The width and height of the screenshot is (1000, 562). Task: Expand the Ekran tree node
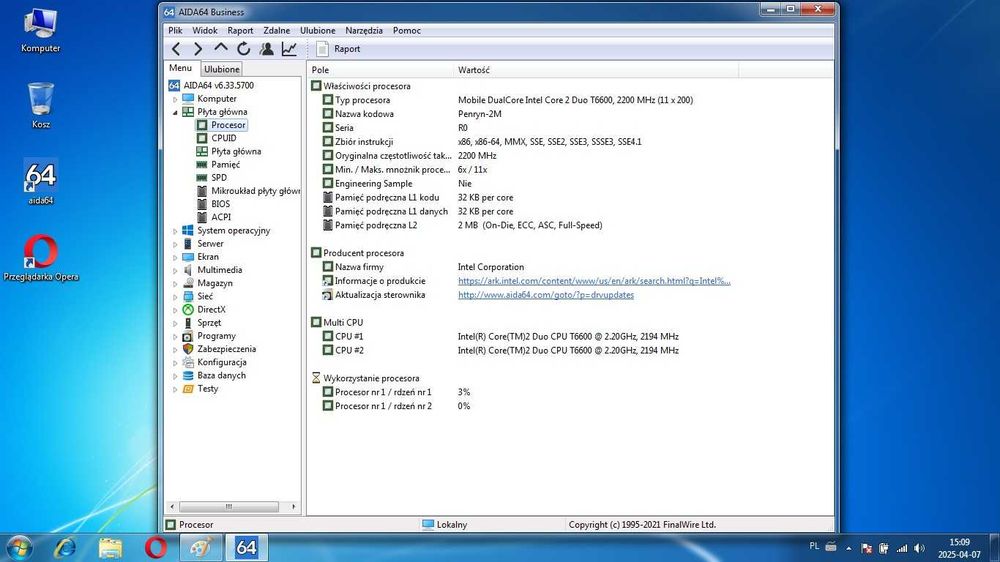[175, 257]
